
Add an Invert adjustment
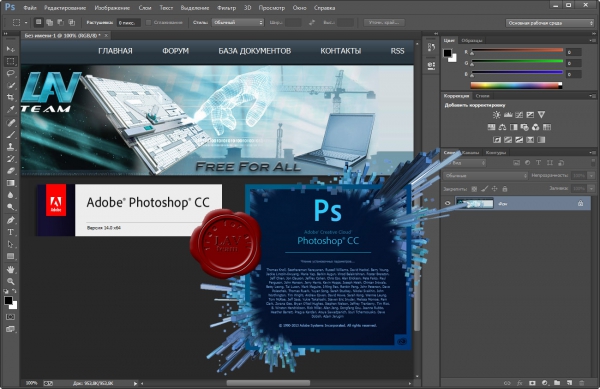(497, 140)
